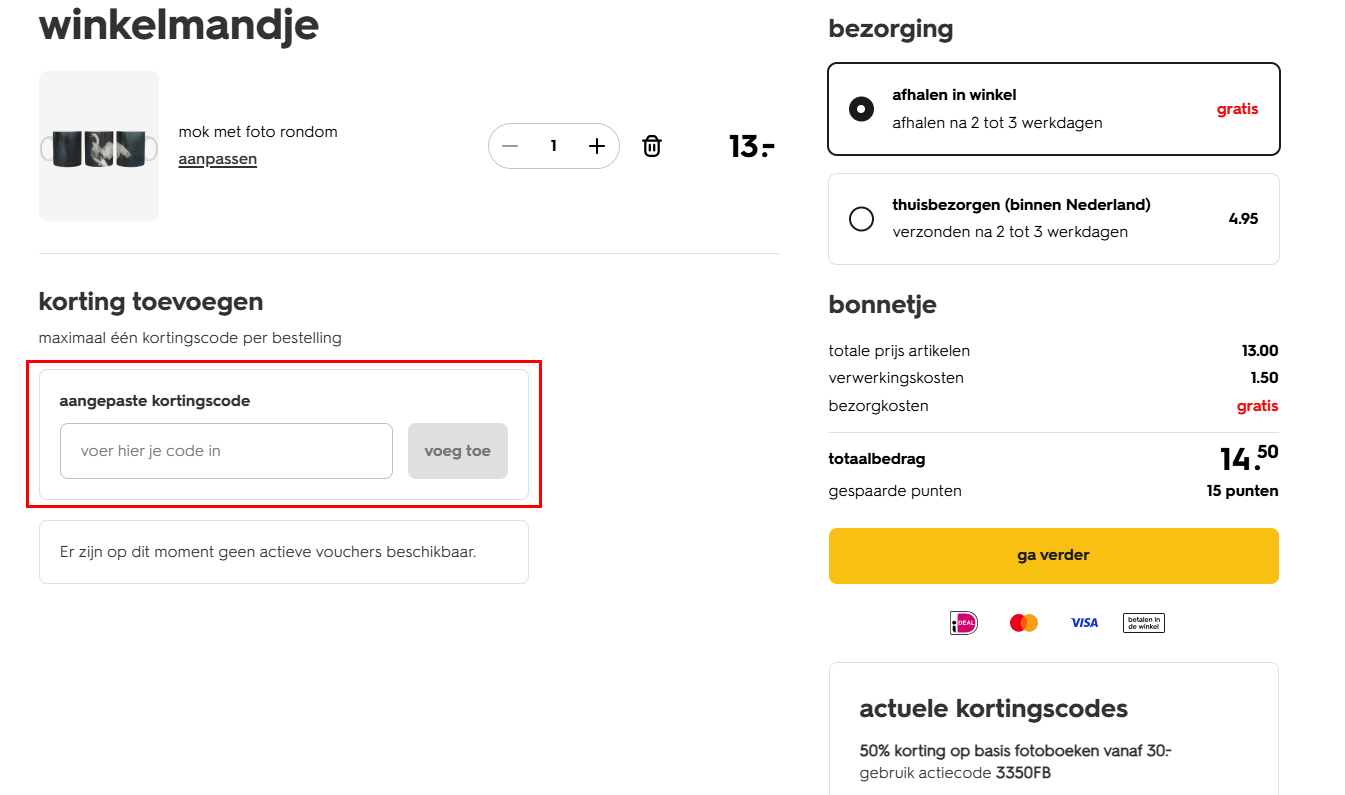Screen dimensions: 1345x795
Task: Select the 'afhalen in winkel' radio button
Action: [861, 109]
